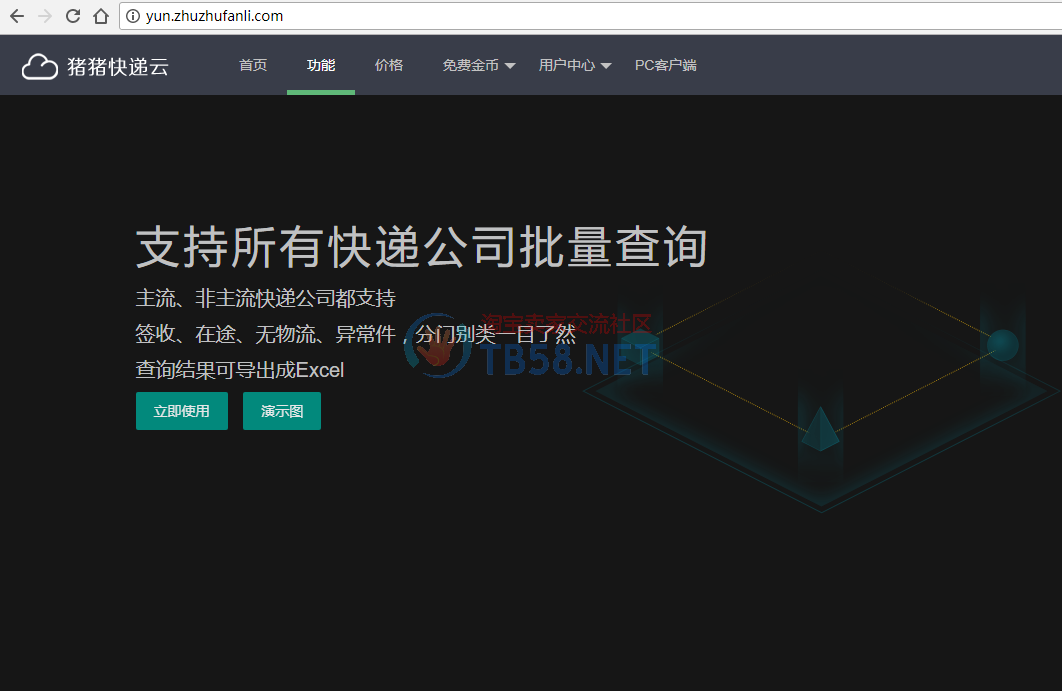Viewport: 1062px width, 691px height.
Task: Click the teal sphere graphic on right
Action: coord(1002,345)
